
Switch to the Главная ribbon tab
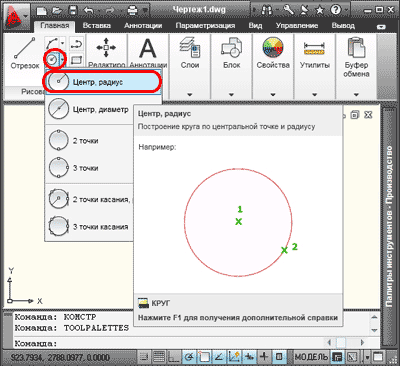pyautogui.click(x=55, y=26)
